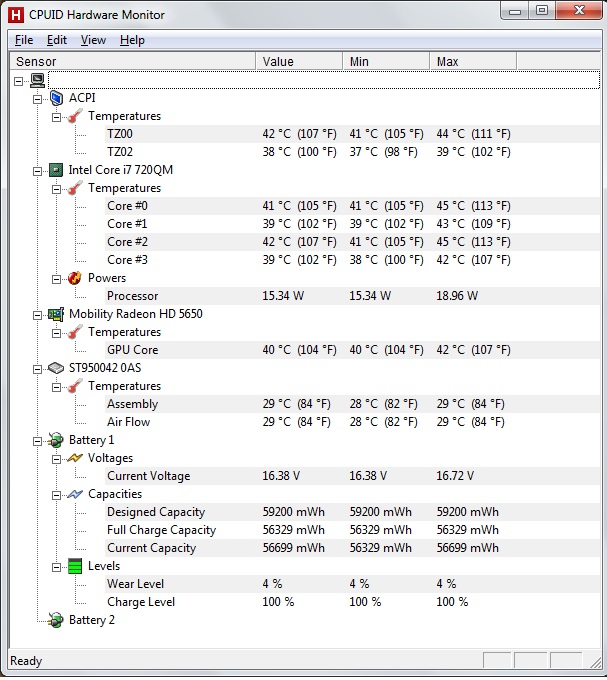This screenshot has width=607, height=680.
Task: Select the Designed Capacity row
Action: pyautogui.click(x=352, y=512)
